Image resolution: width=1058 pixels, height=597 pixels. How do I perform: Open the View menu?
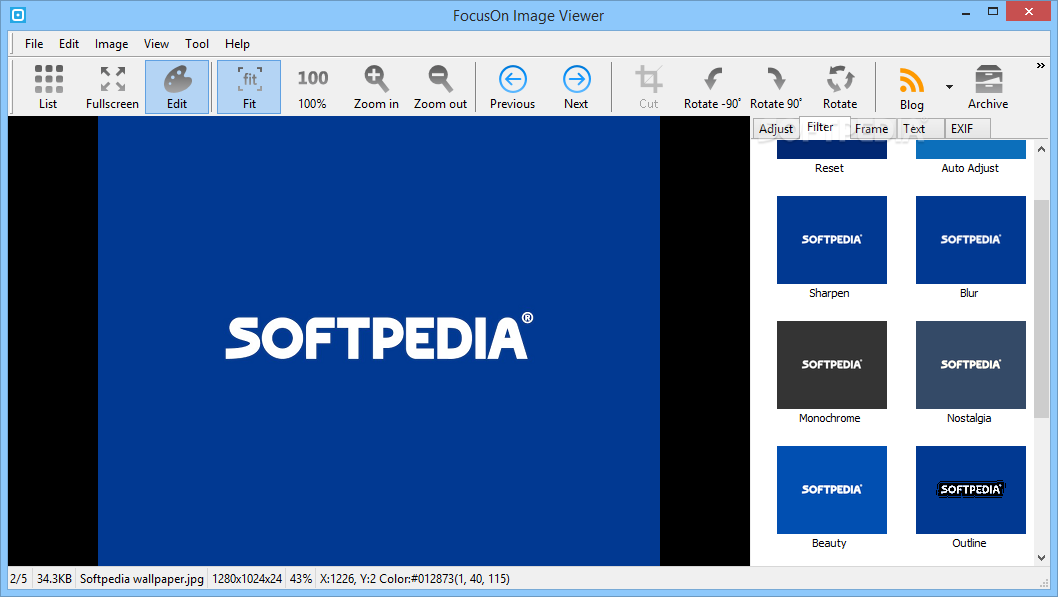pos(156,44)
